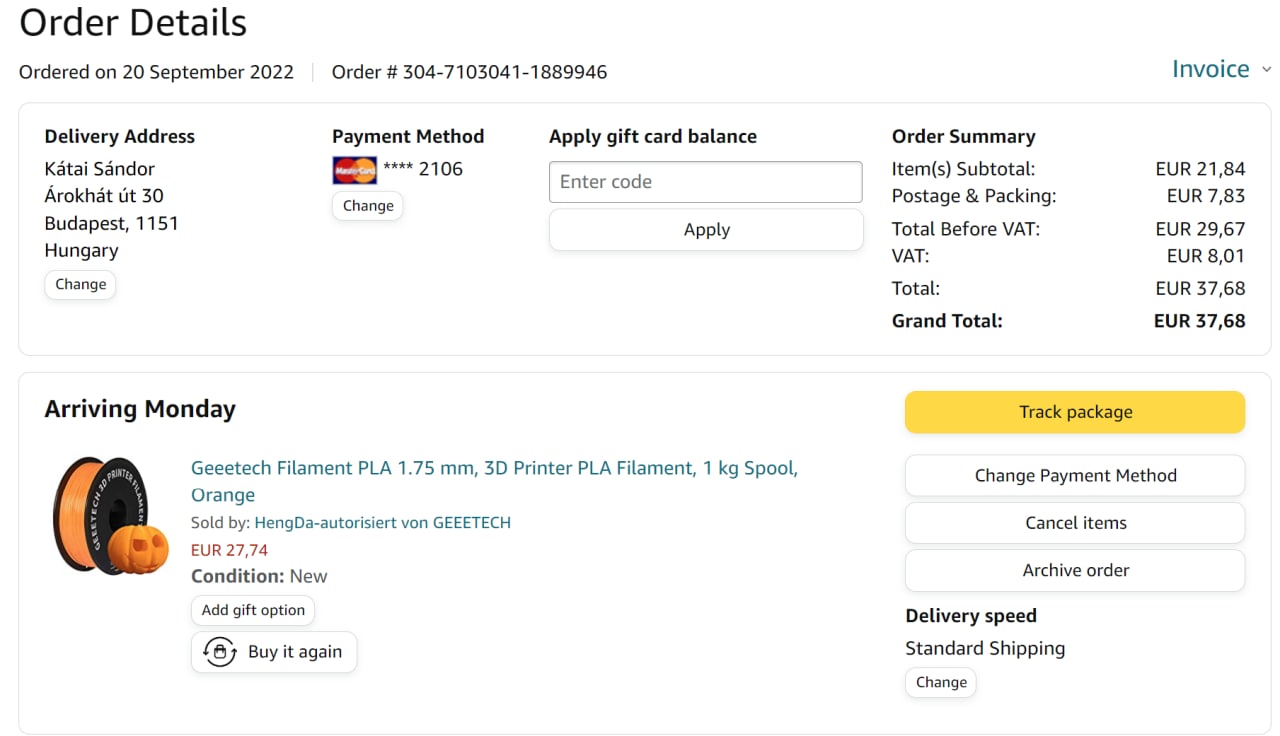
Task: Select Cancel items
Action: [x=1074, y=523]
